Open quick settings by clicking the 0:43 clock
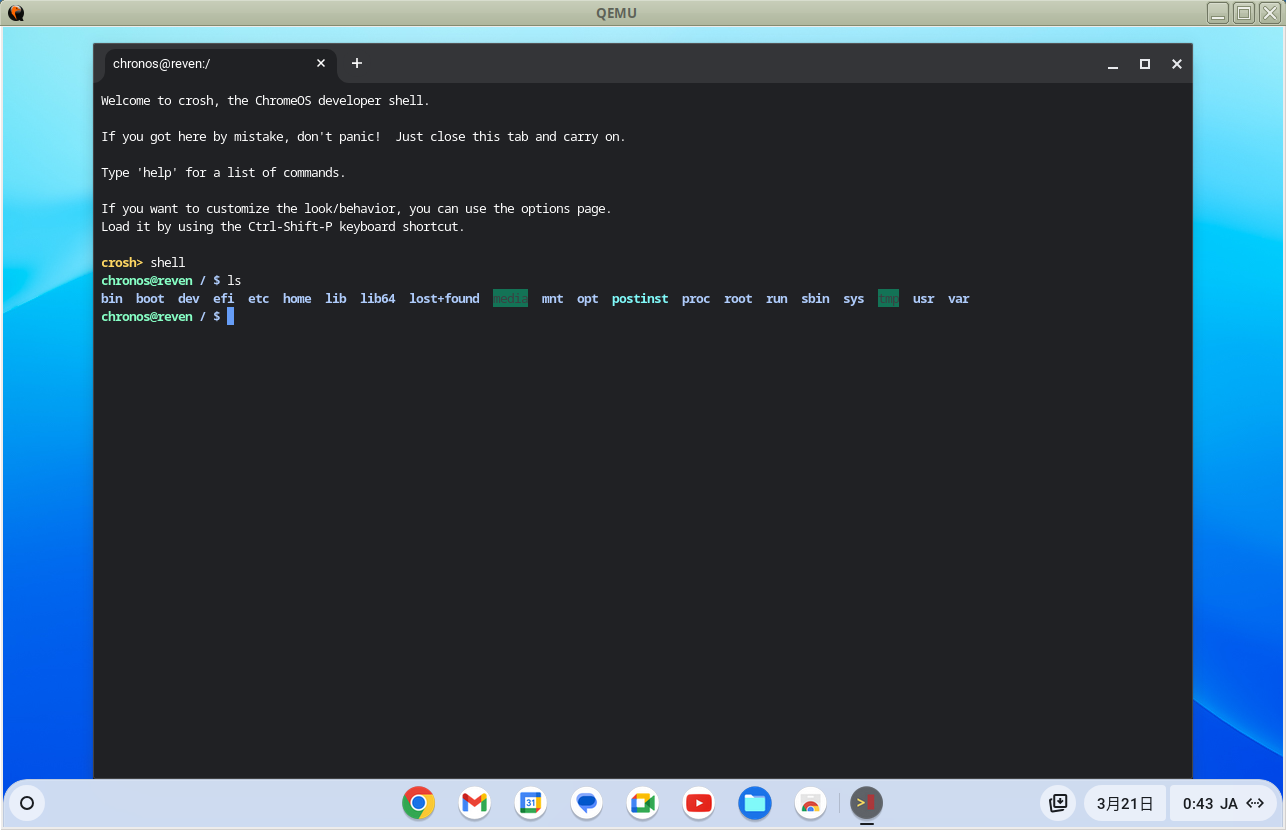 [x=1198, y=803]
